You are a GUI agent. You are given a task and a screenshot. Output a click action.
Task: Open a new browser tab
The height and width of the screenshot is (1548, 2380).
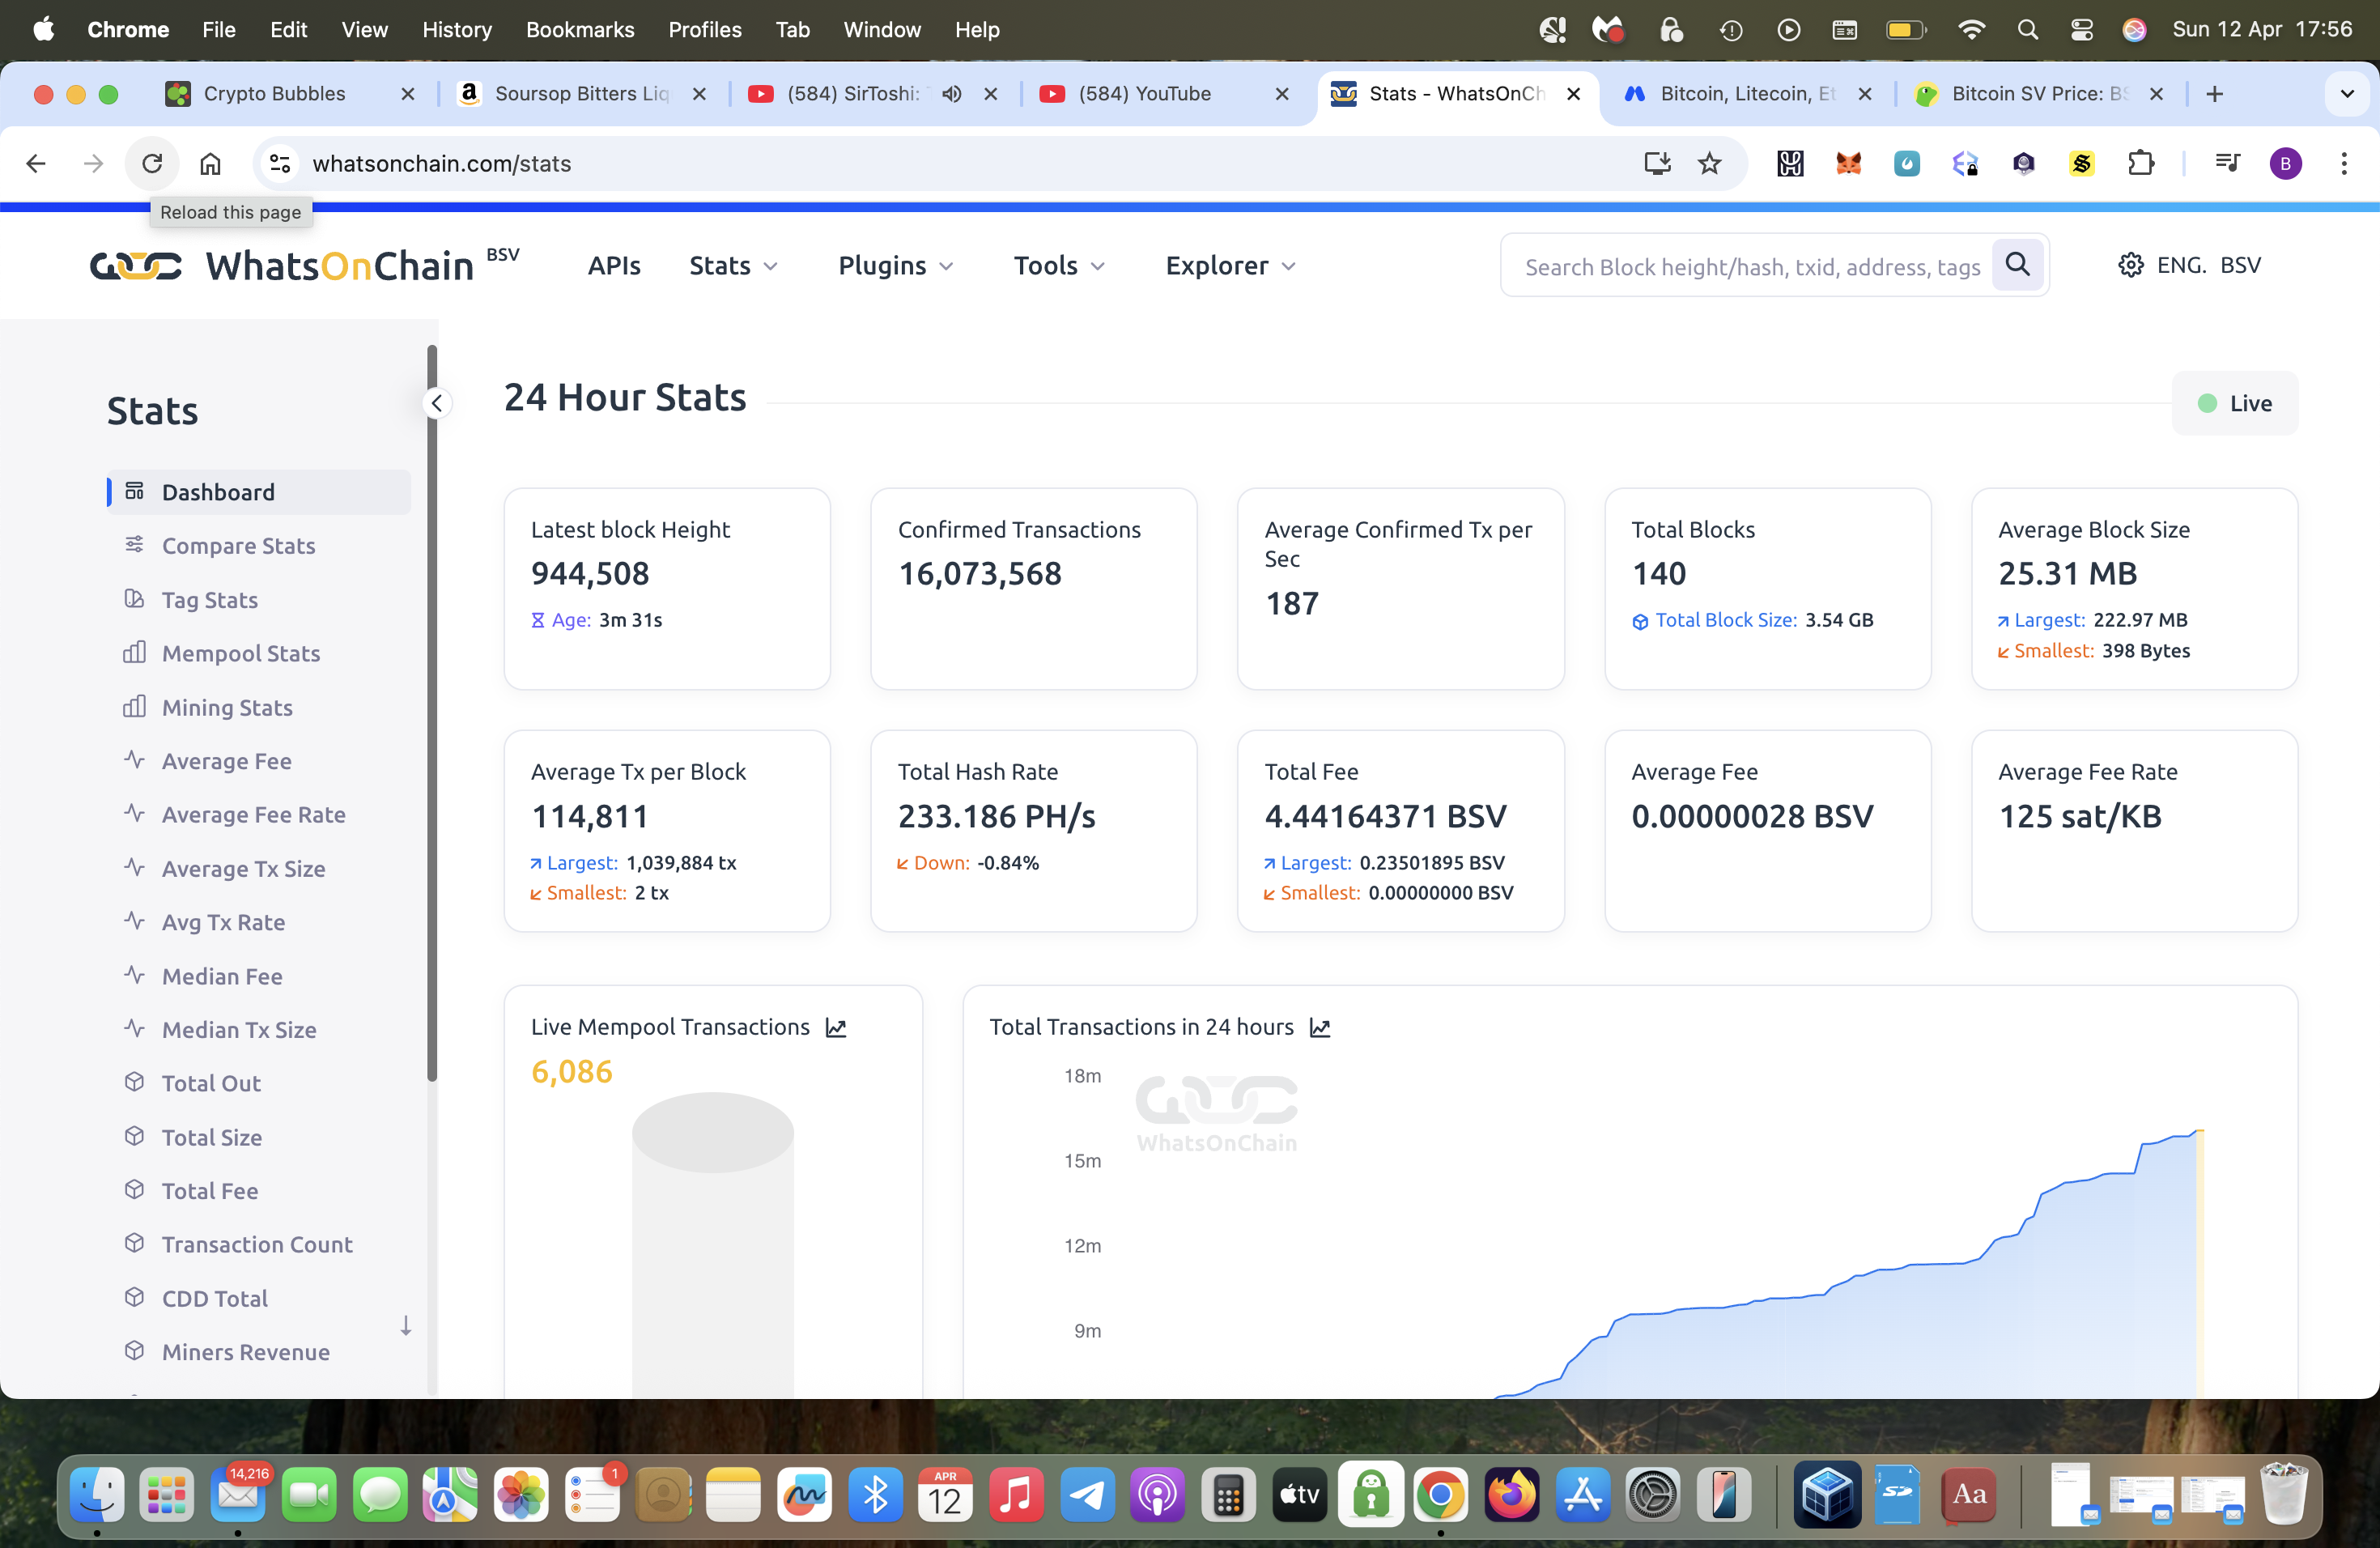2215,93
